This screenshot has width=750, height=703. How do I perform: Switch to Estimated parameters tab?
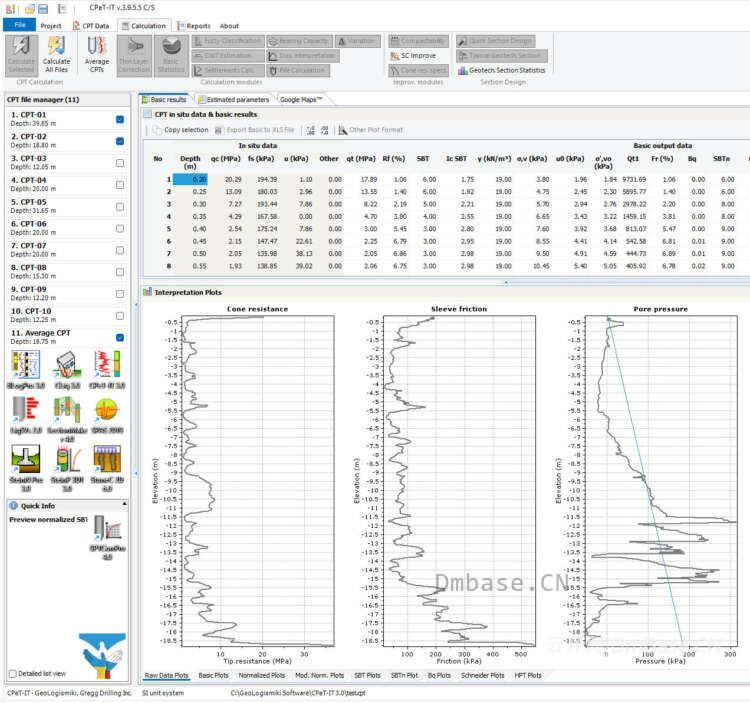233,99
